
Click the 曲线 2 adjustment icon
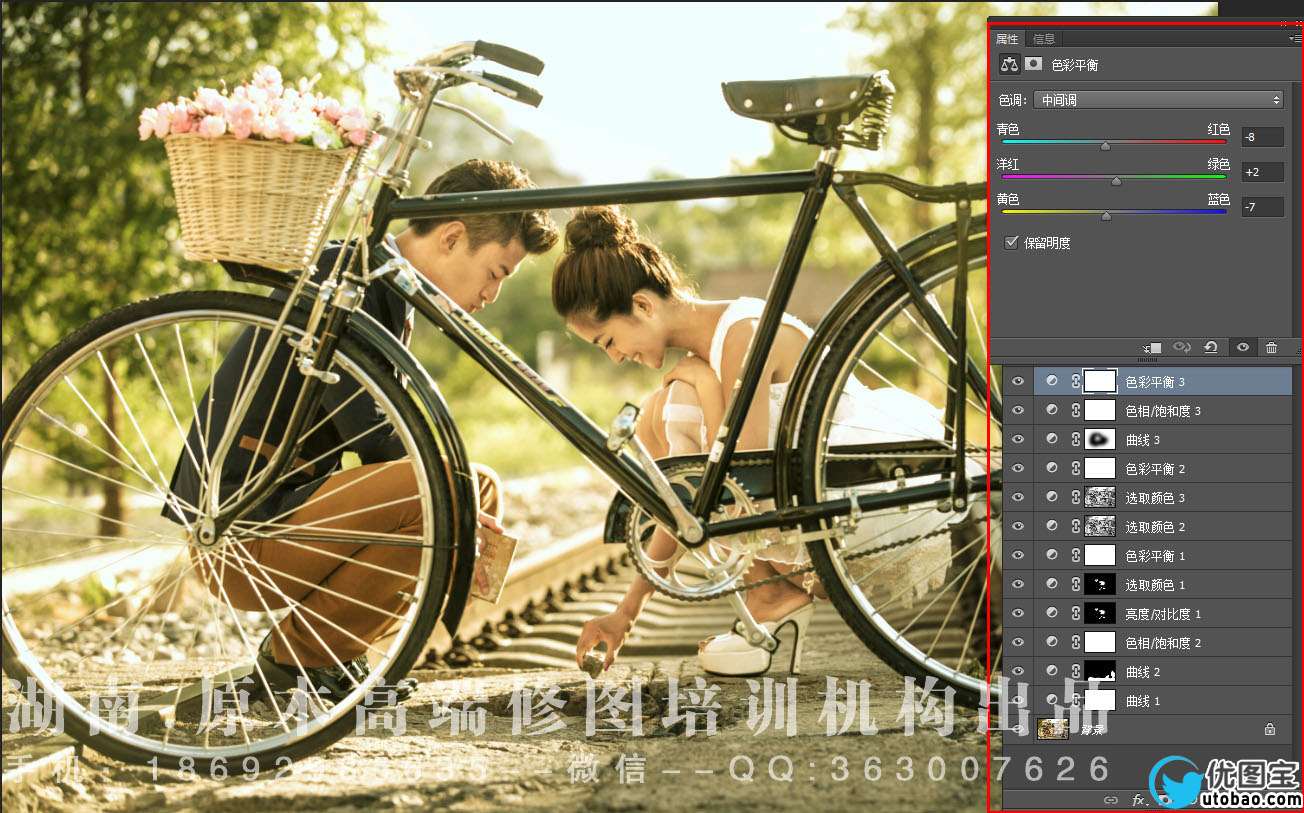pyautogui.click(x=1051, y=671)
